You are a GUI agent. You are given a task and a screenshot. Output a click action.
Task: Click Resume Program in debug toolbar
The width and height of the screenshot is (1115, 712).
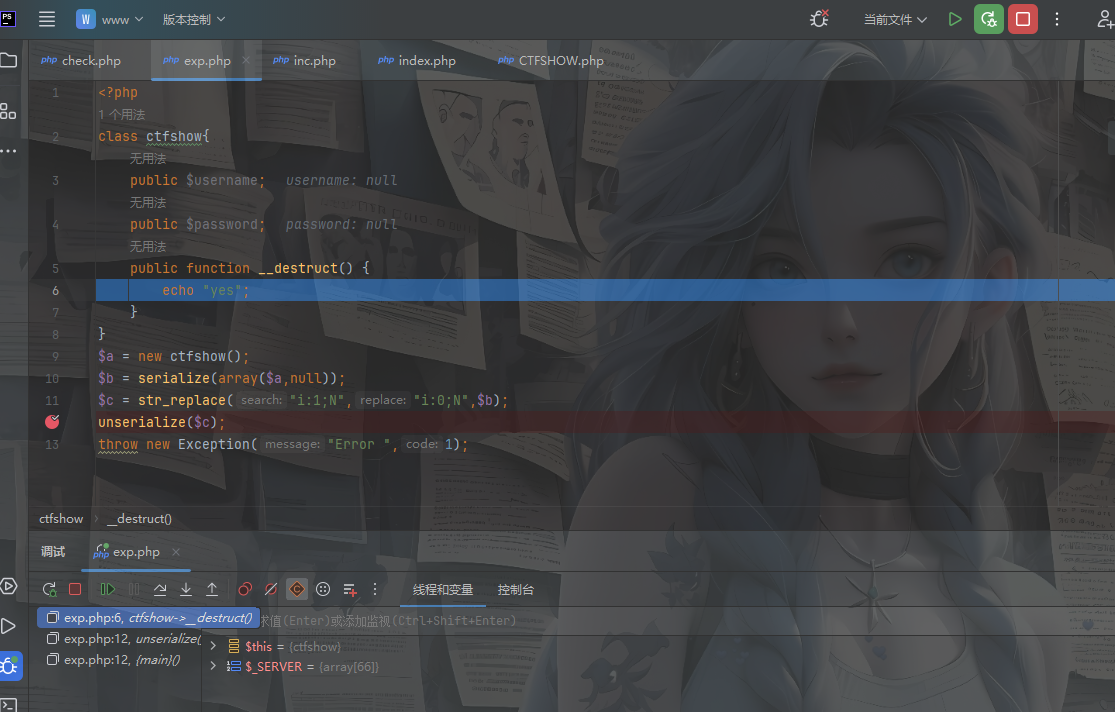click(x=107, y=590)
